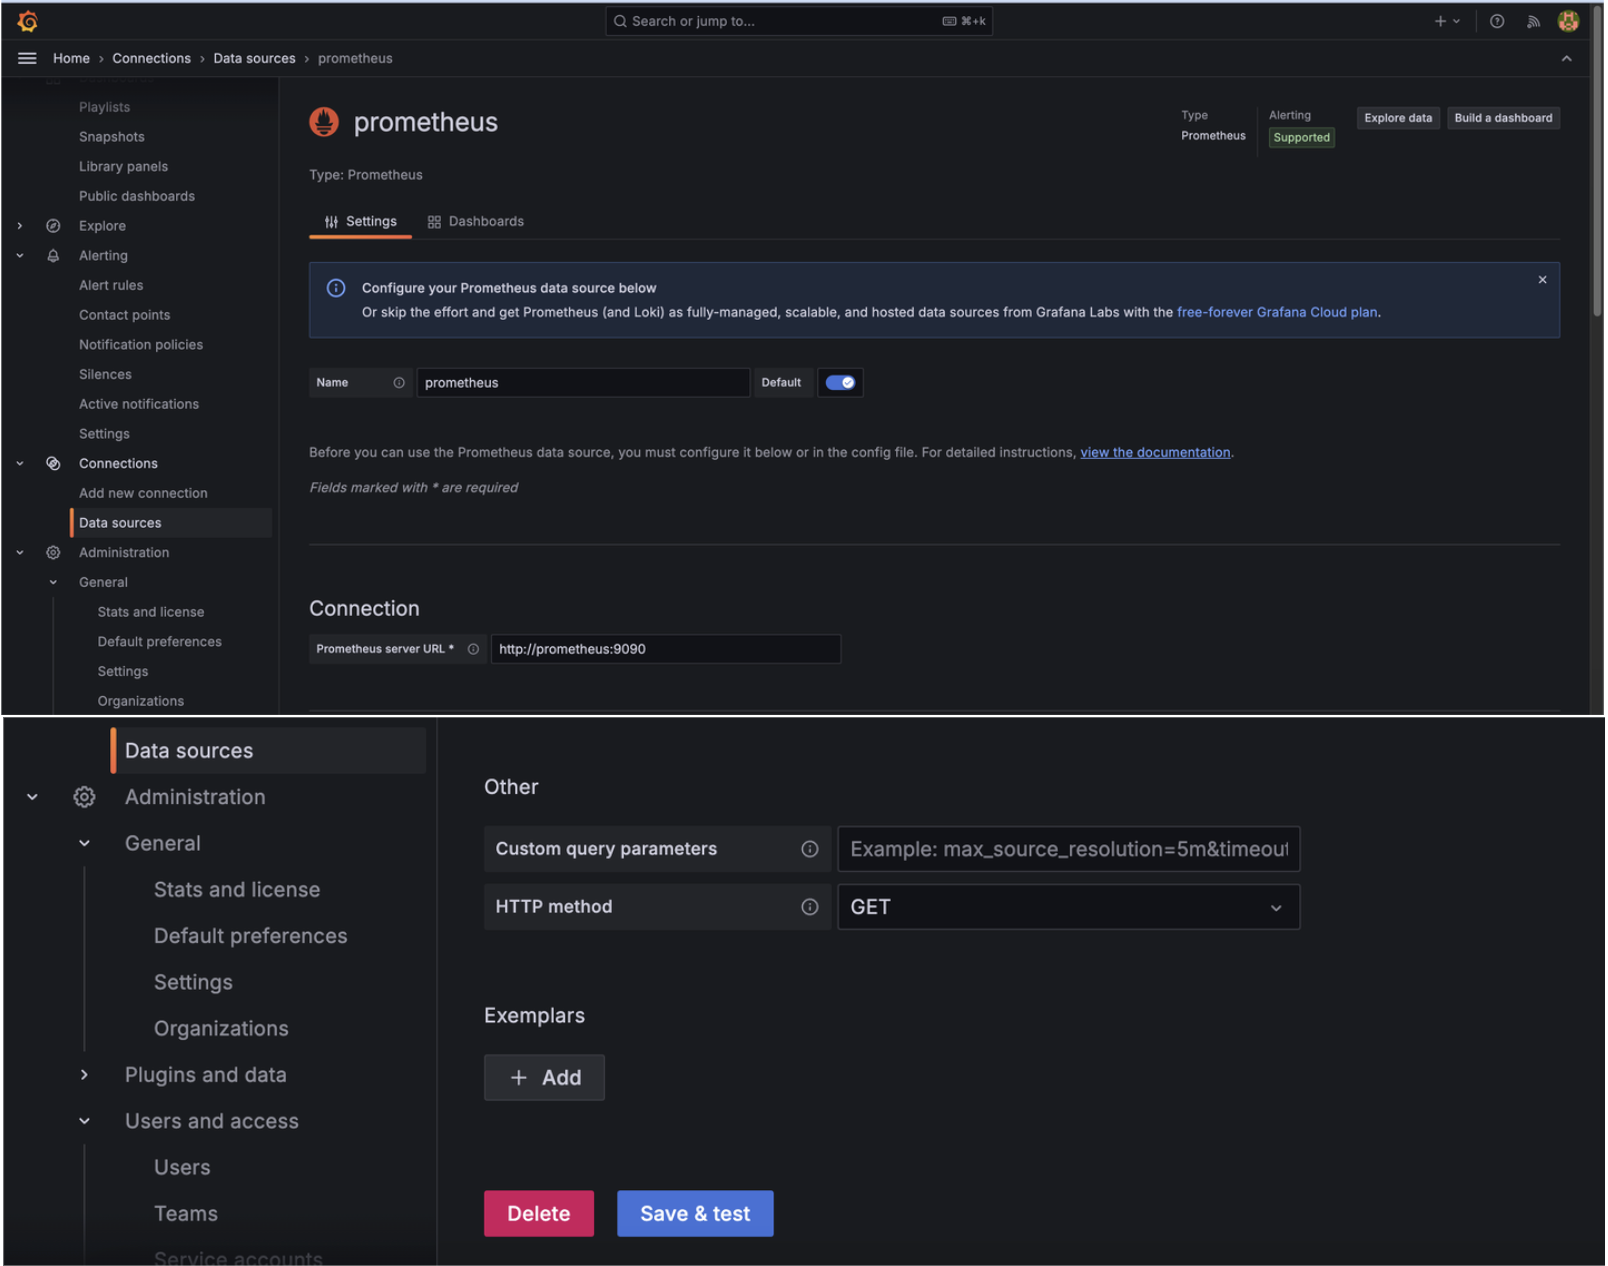Open the hamburger navigation menu
The height and width of the screenshot is (1266, 1608).
pyautogui.click(x=27, y=59)
